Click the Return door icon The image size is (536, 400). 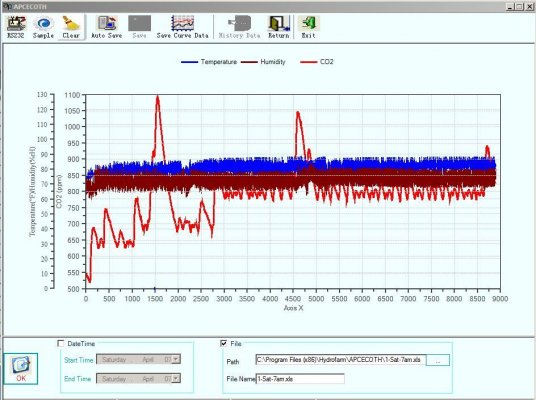279,27
